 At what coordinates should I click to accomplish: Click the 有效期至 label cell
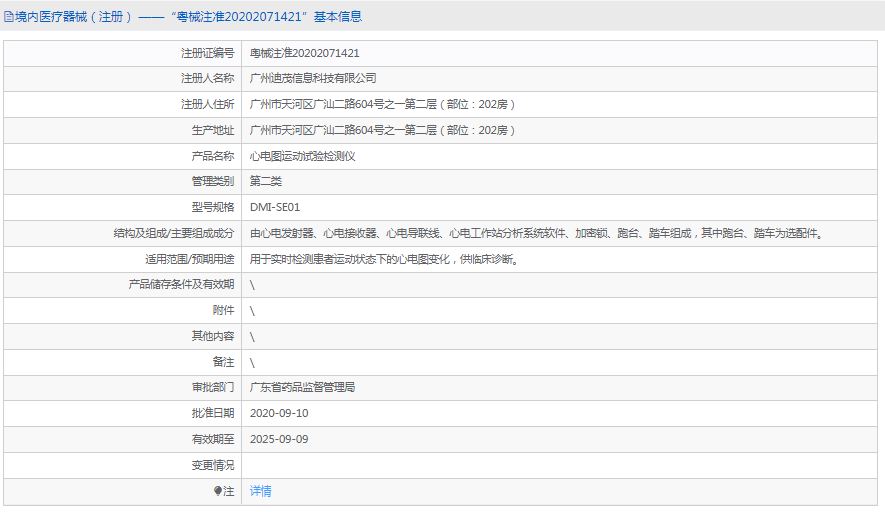[x=122, y=439]
